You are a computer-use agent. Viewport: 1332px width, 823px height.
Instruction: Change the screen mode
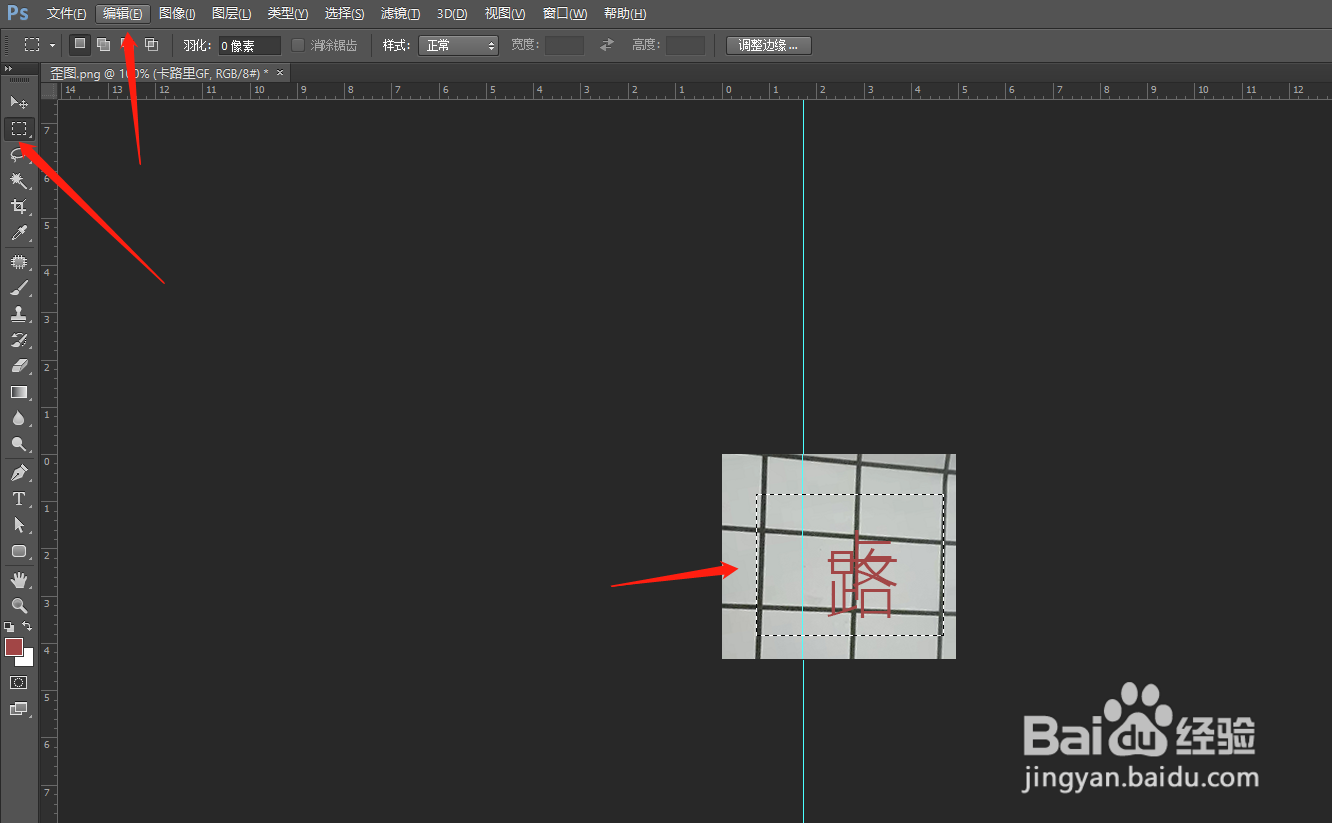point(19,709)
